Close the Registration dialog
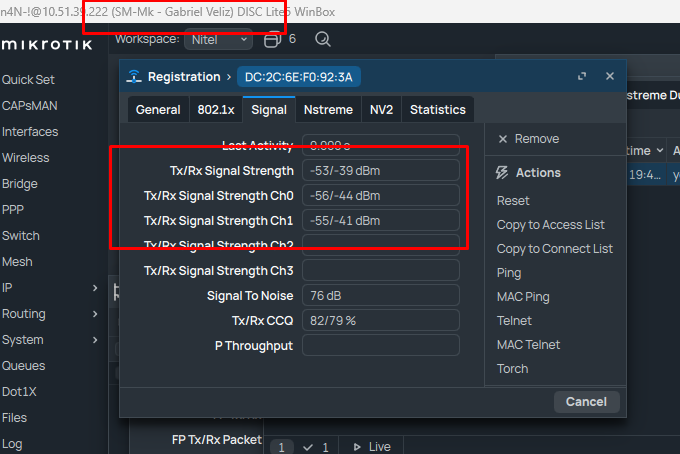This screenshot has height=454, width=680. [x=610, y=77]
